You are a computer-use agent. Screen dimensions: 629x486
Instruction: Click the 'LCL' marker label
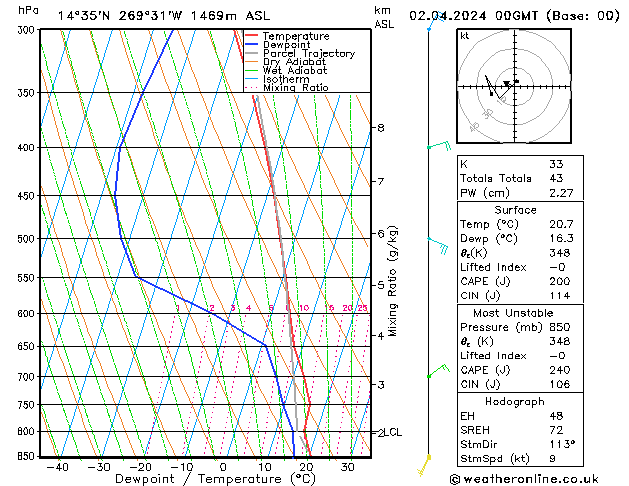(x=393, y=432)
